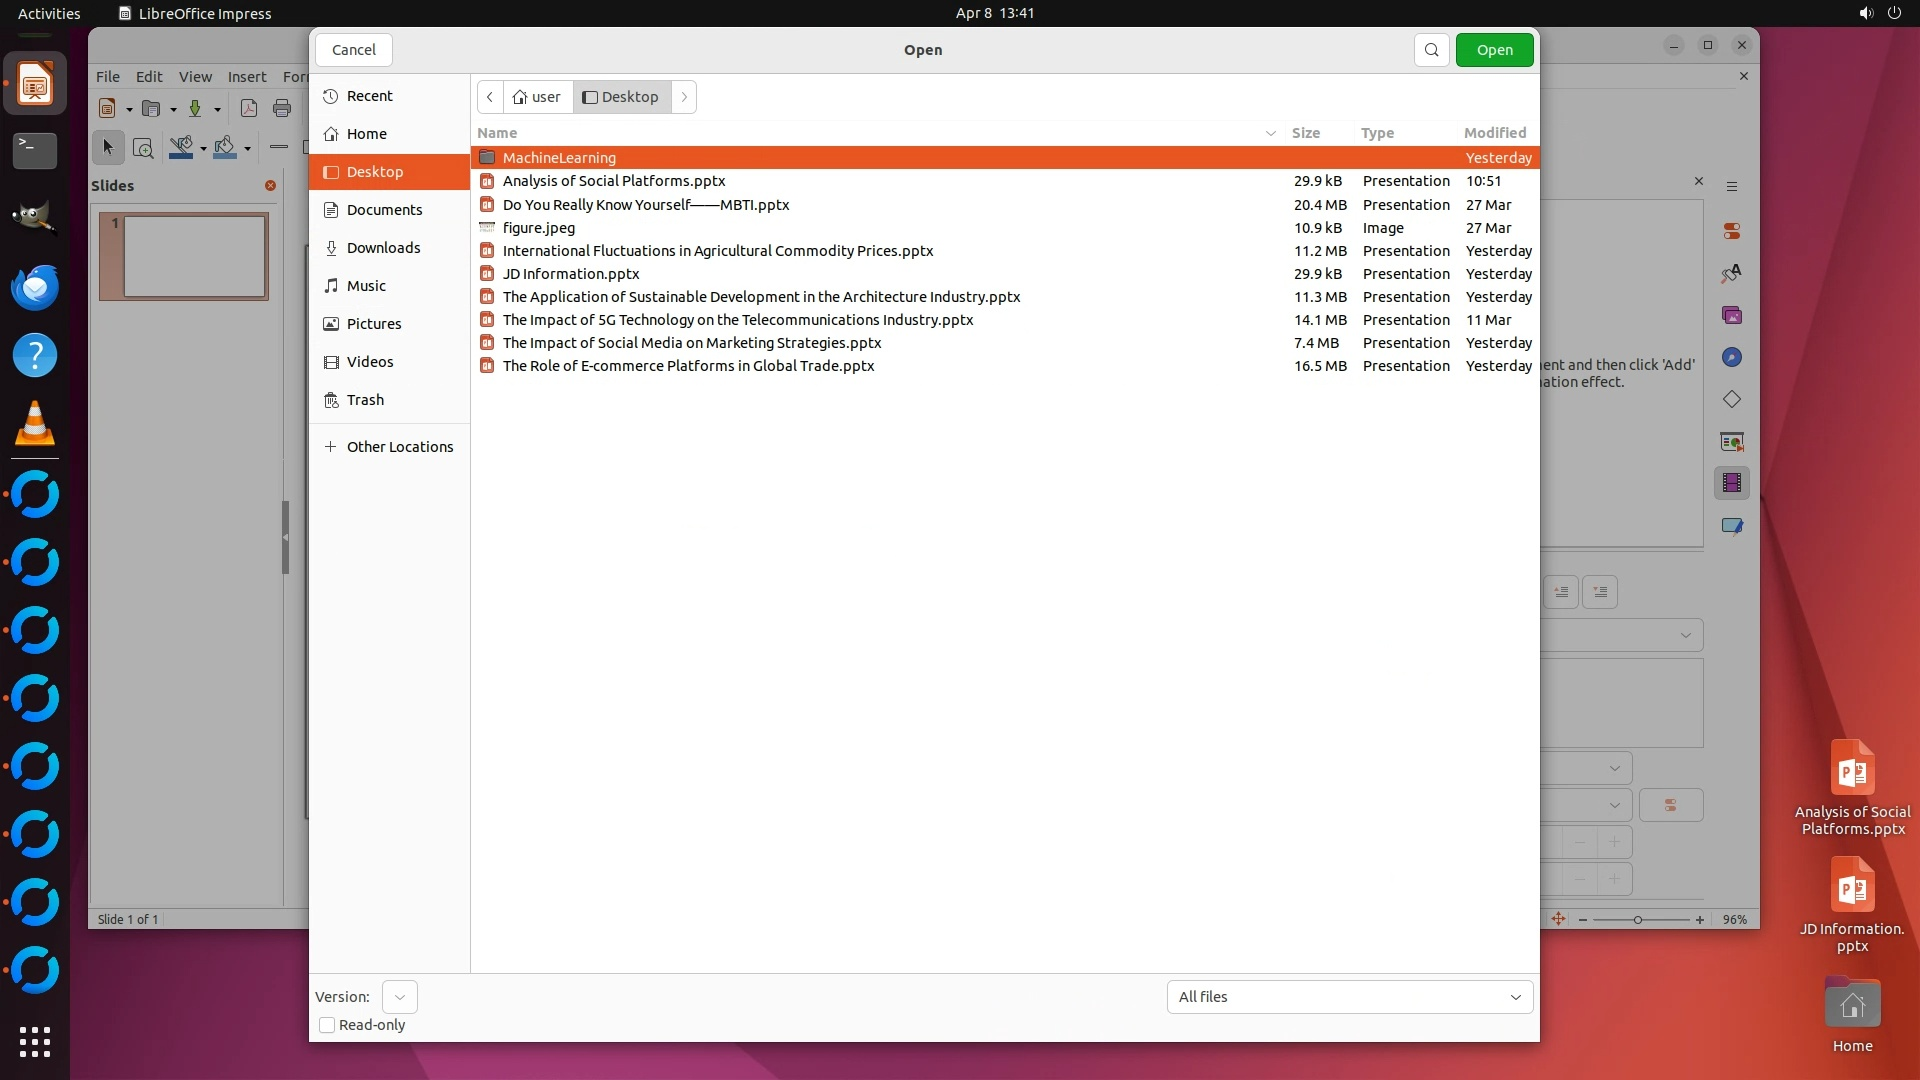Launch Thunderbird from the dock
This screenshot has height=1080, width=1920.
[35, 288]
